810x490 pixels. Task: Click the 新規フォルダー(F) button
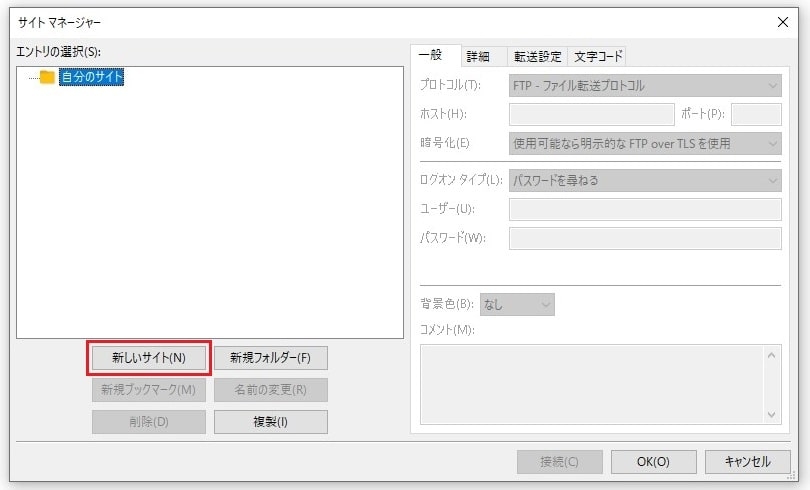pos(270,357)
